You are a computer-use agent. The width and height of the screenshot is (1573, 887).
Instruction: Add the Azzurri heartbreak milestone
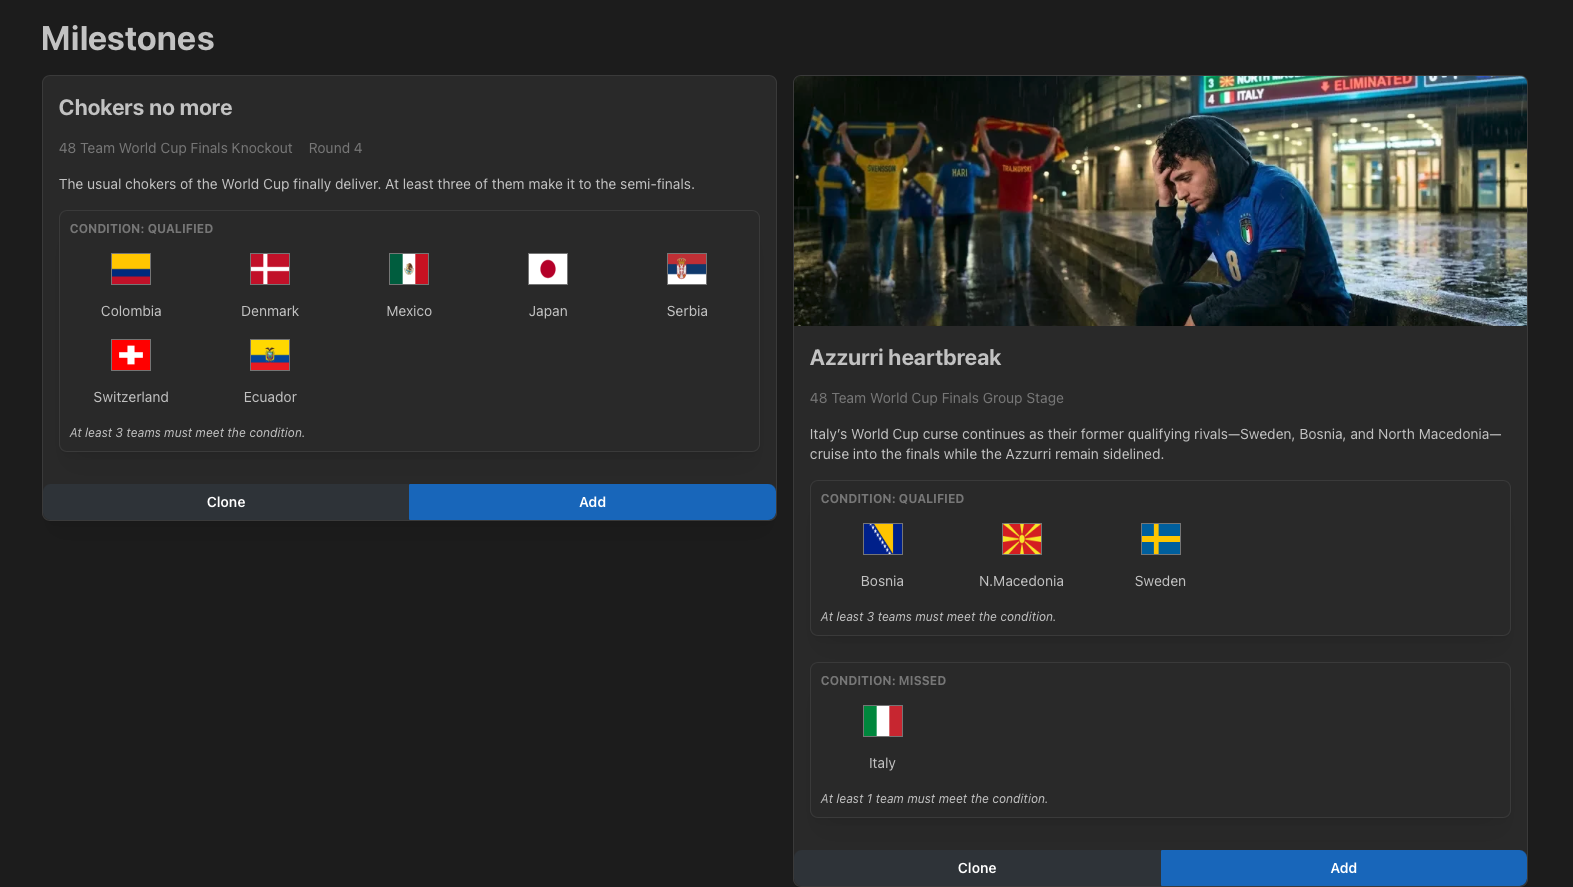(1344, 868)
